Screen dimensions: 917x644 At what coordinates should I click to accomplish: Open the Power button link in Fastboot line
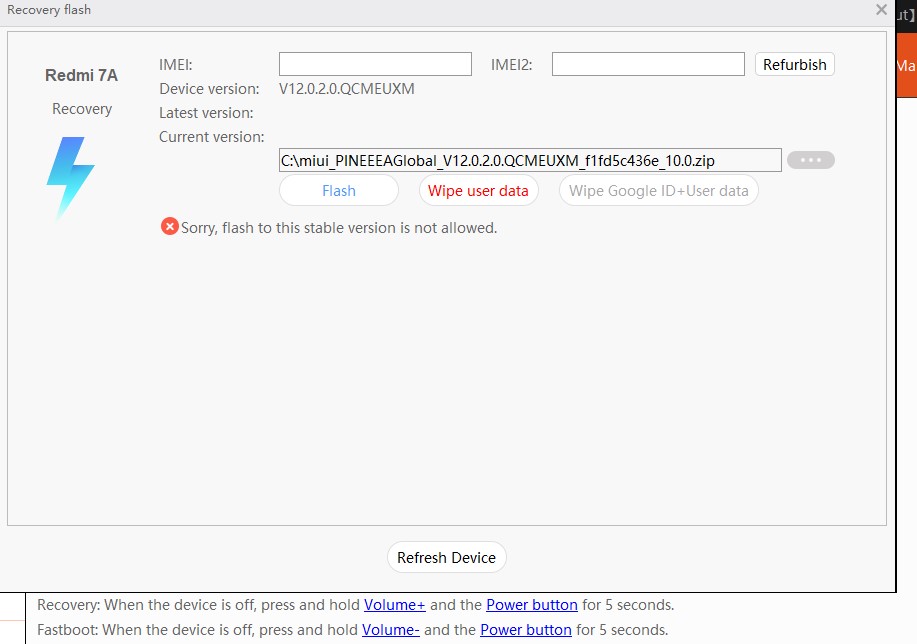(525, 630)
